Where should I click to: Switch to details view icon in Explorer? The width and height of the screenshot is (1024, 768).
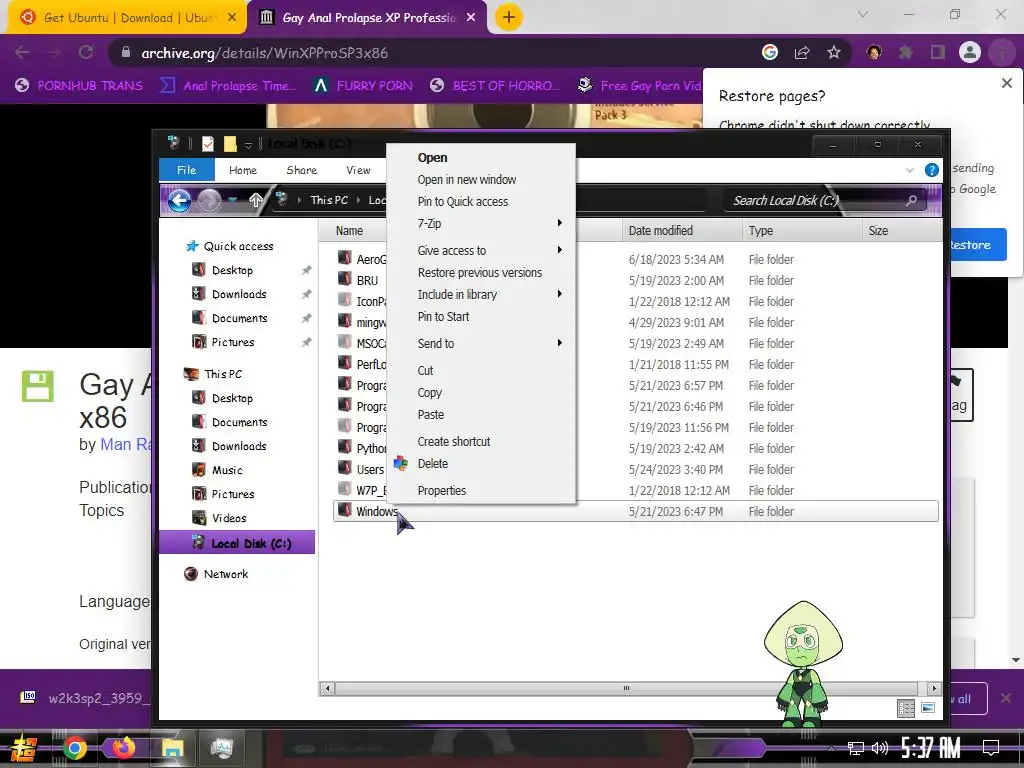(x=905, y=708)
